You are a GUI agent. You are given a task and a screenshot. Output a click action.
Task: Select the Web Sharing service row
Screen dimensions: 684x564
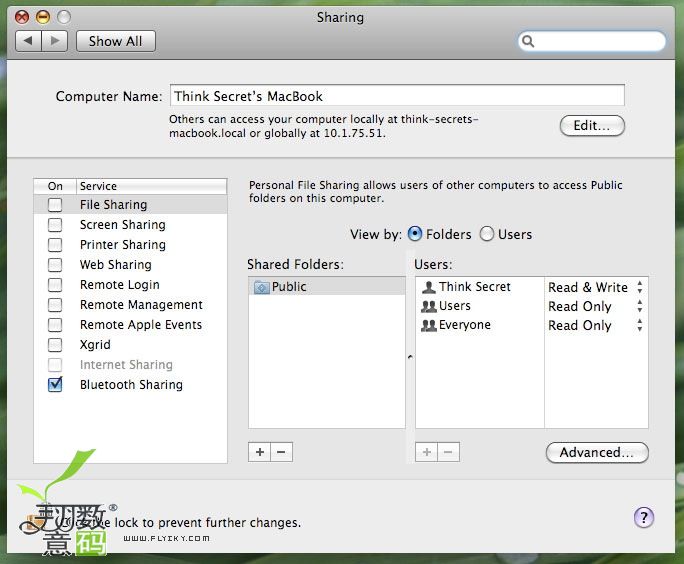(x=130, y=265)
